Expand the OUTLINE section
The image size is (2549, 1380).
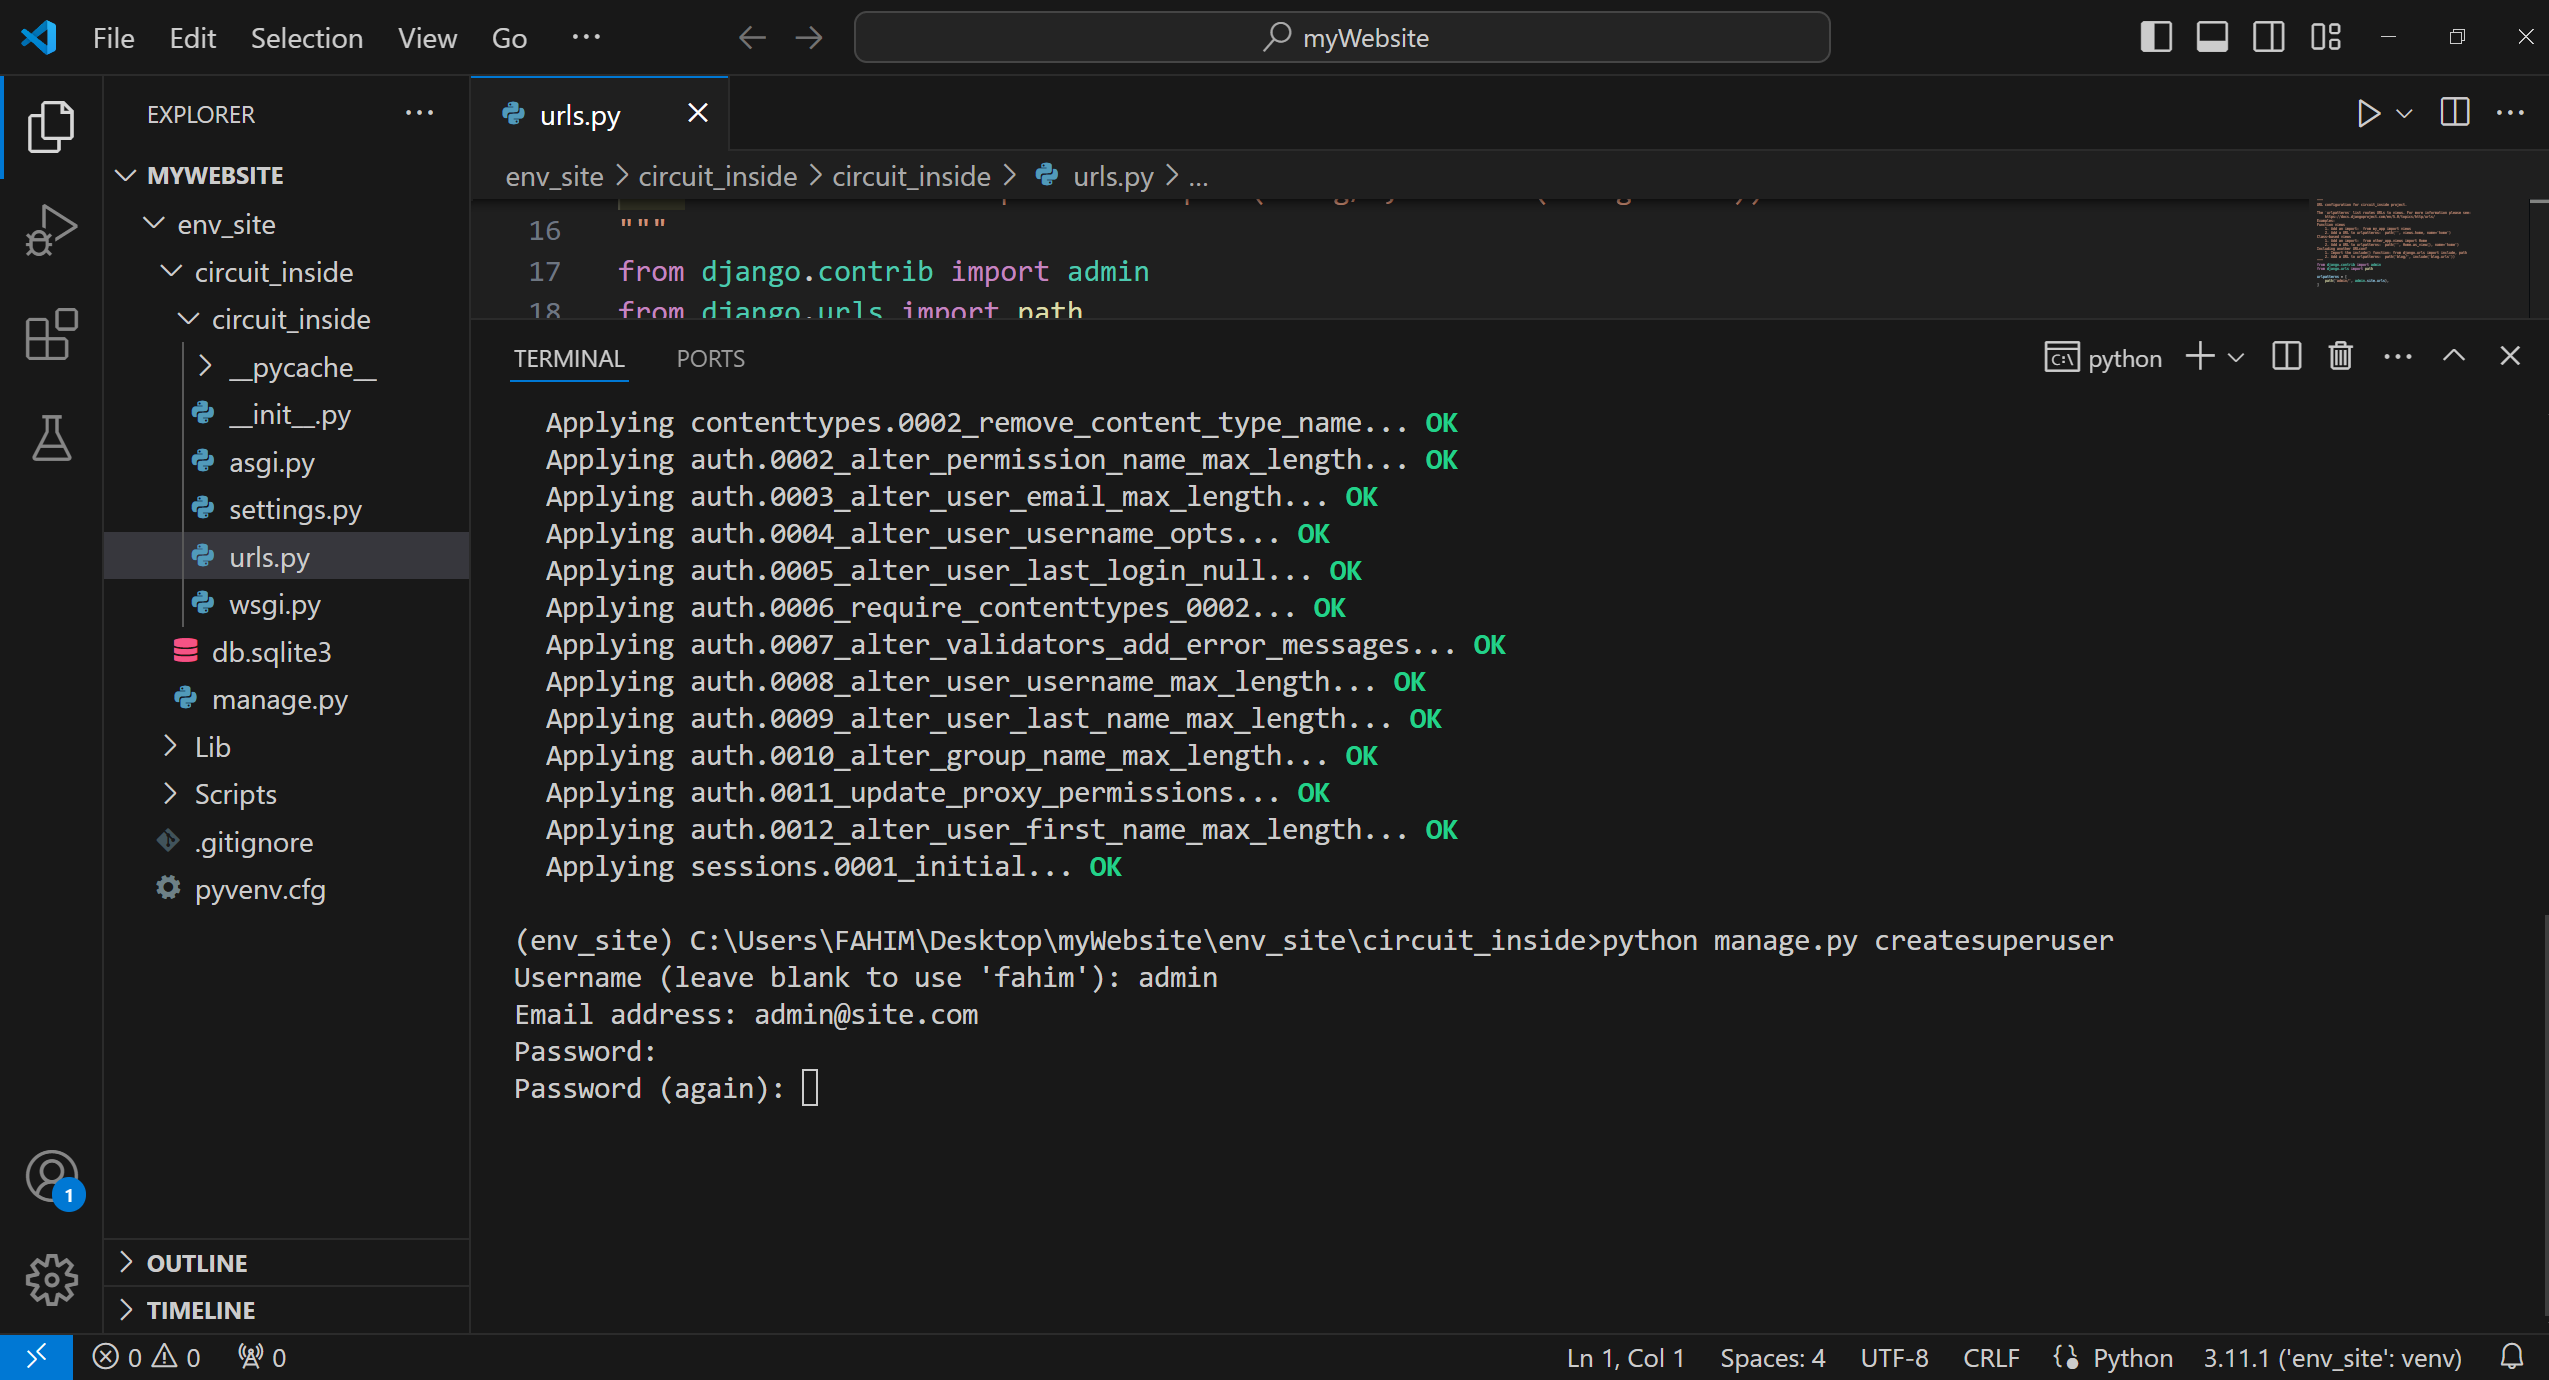click(286, 1263)
